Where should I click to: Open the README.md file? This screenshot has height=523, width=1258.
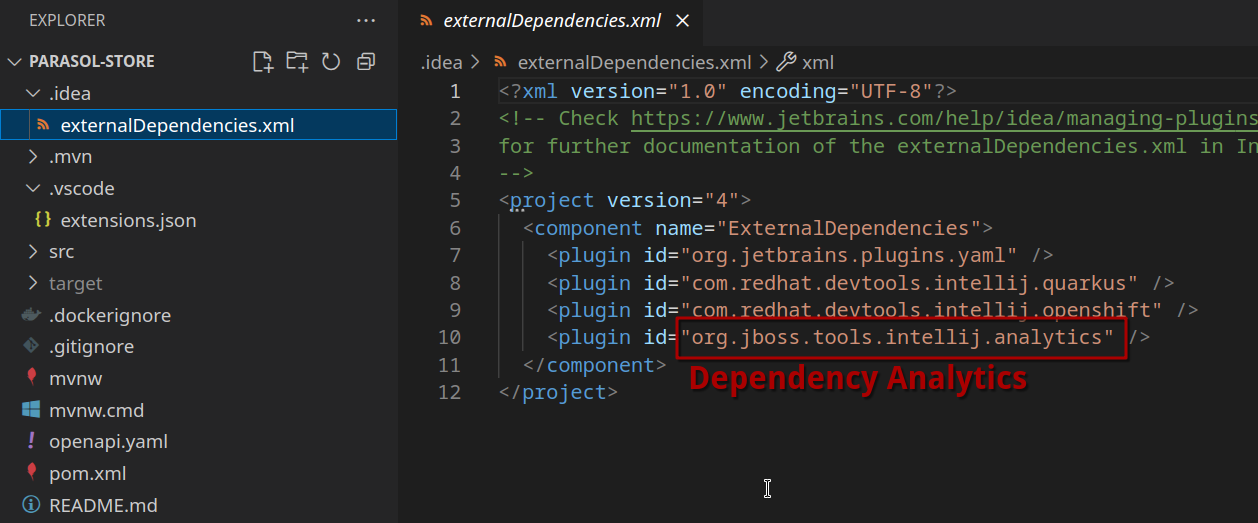click(x=103, y=505)
